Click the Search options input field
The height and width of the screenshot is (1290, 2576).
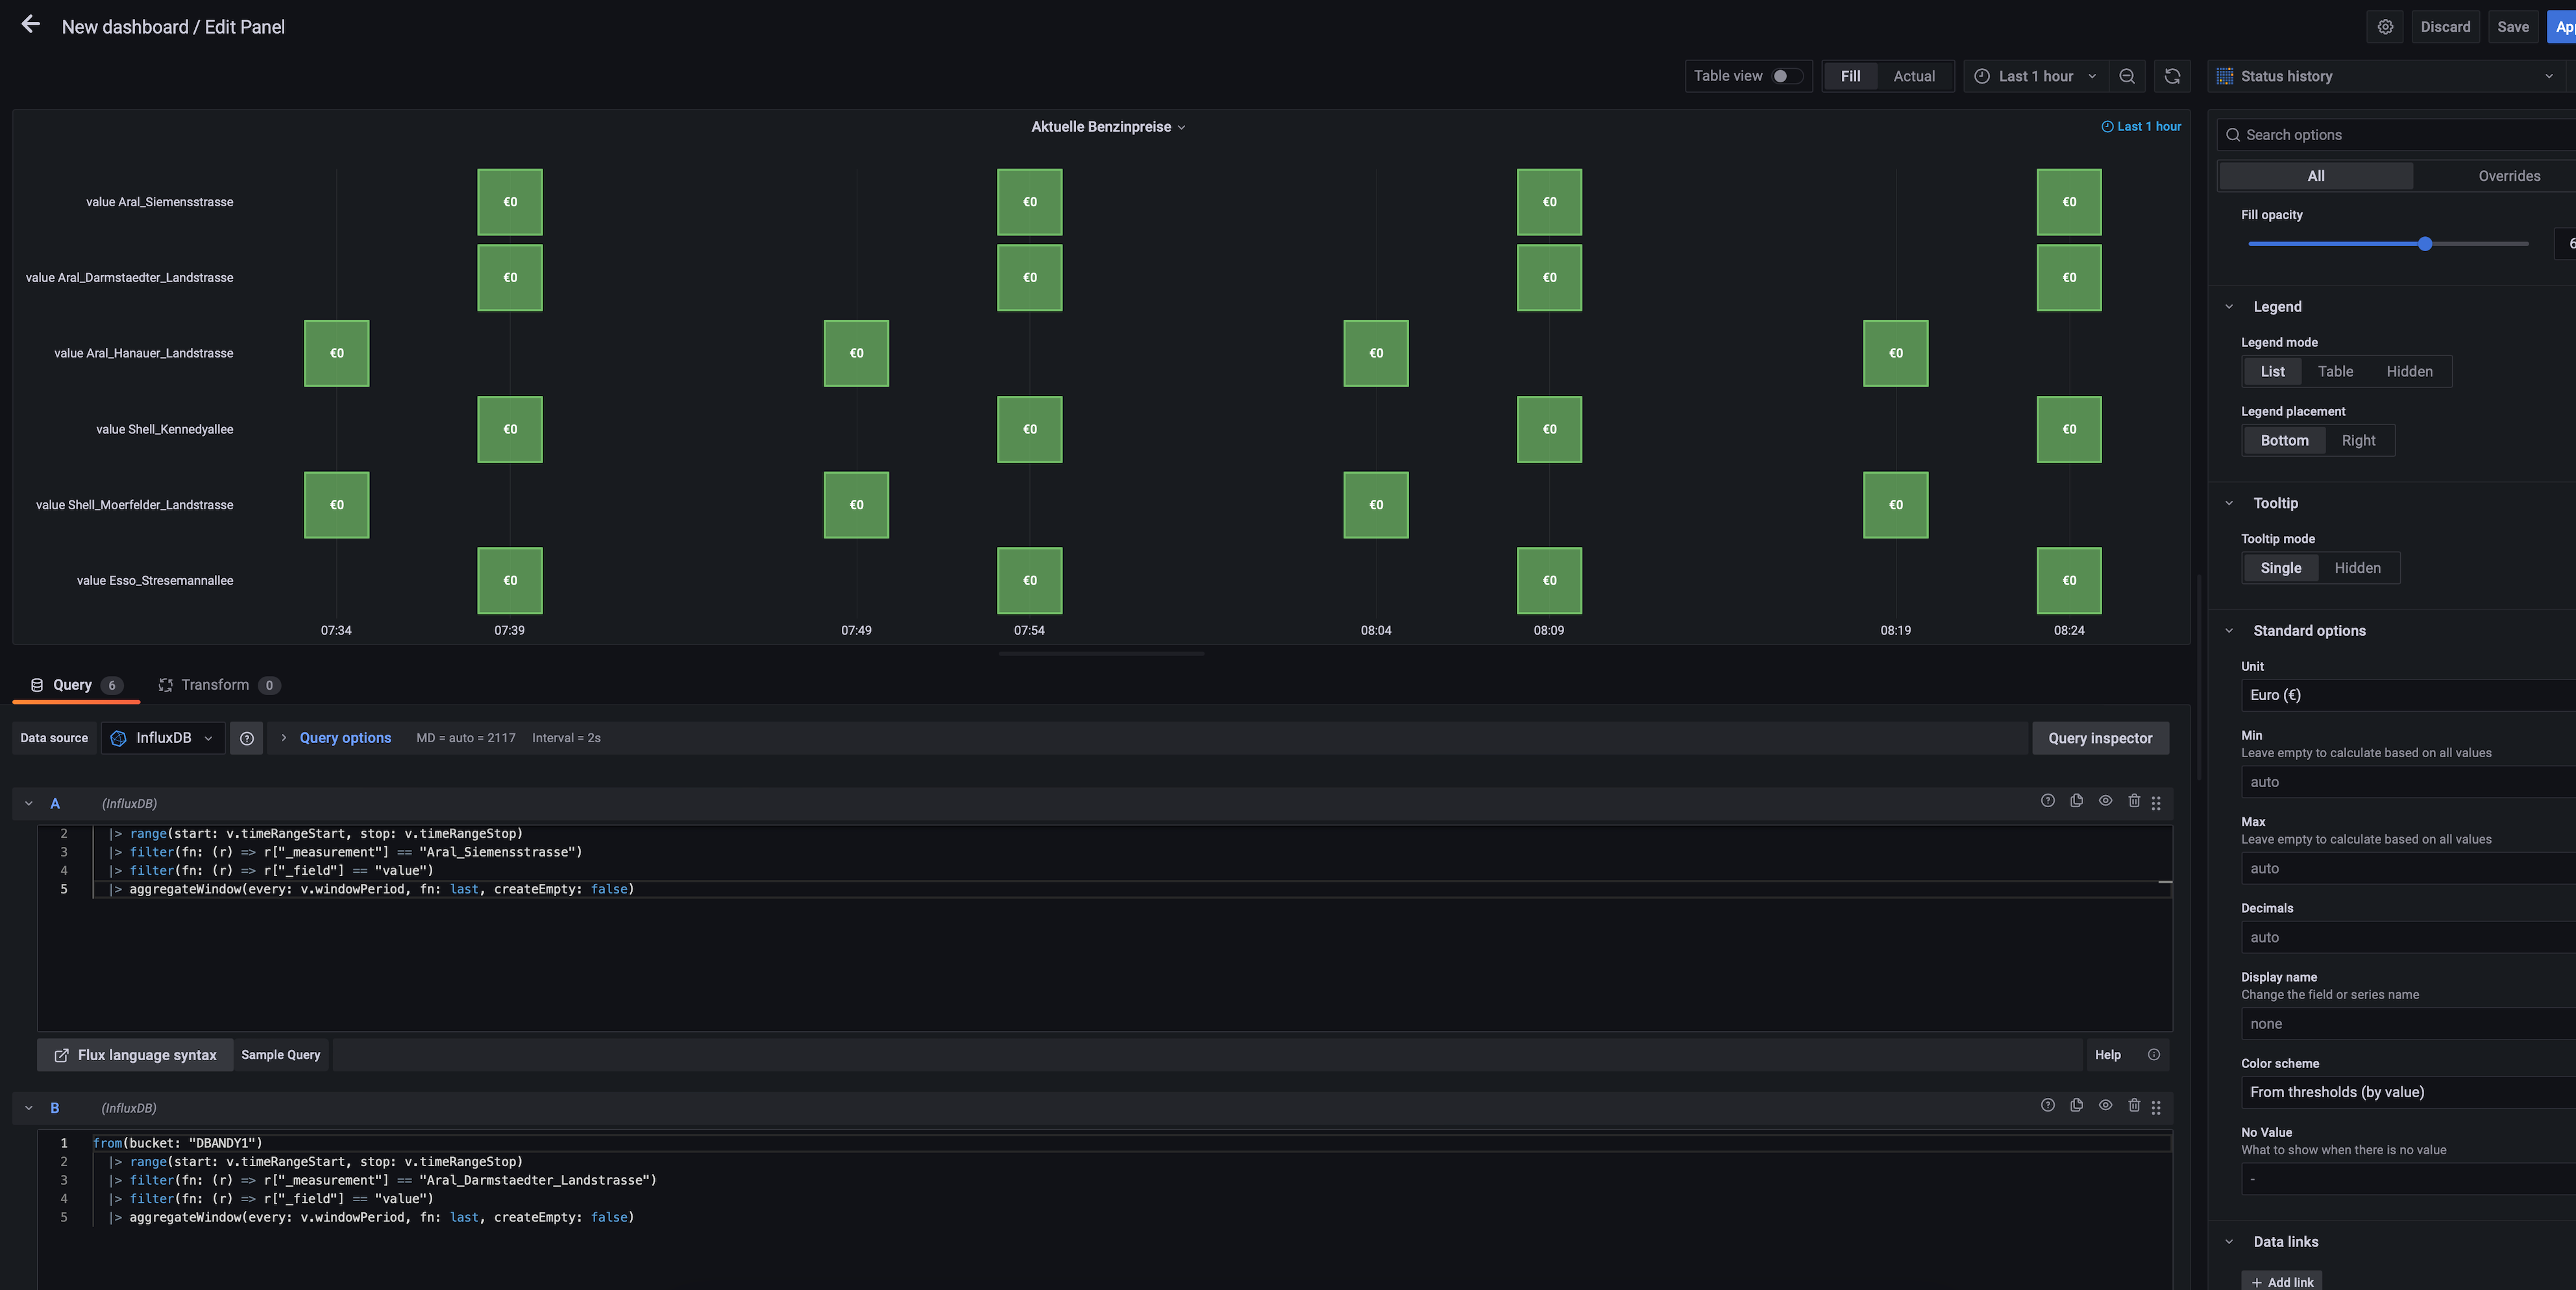point(2400,135)
